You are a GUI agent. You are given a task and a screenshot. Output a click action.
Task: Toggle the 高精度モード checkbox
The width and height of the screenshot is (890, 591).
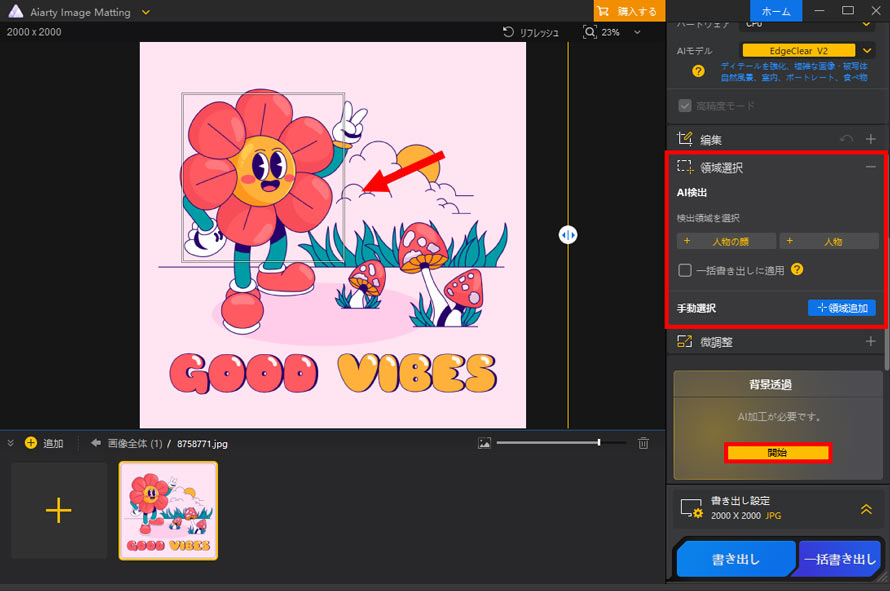click(685, 106)
